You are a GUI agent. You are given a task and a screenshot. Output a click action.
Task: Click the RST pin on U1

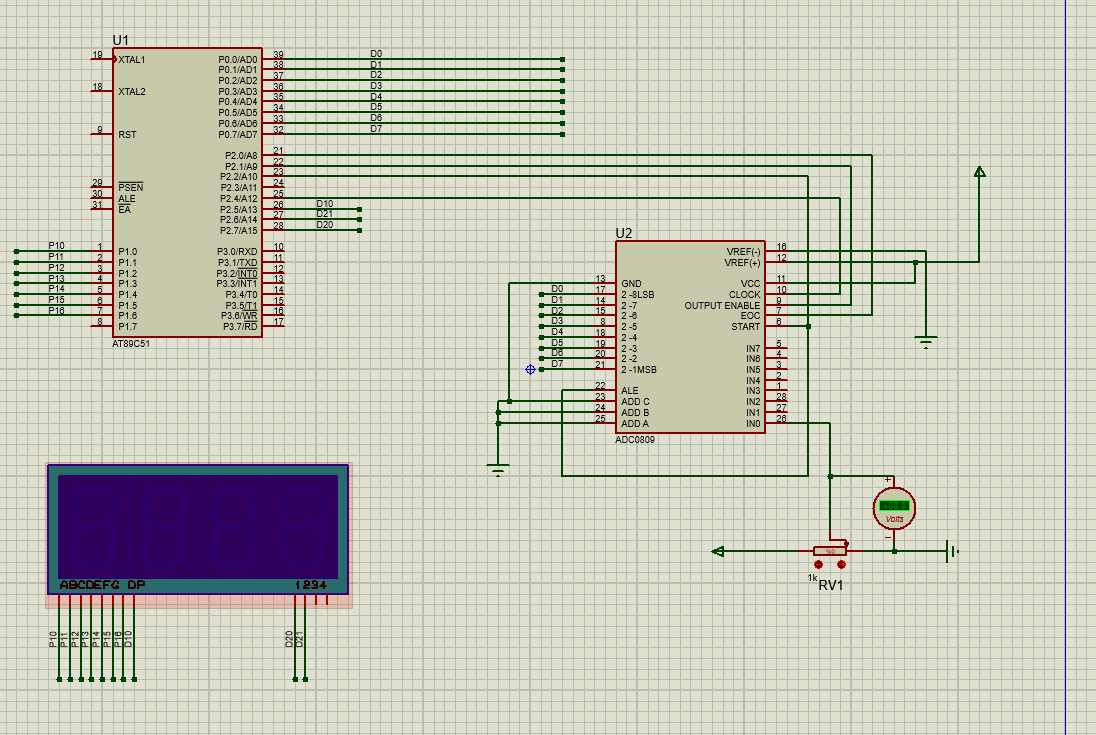(127, 135)
